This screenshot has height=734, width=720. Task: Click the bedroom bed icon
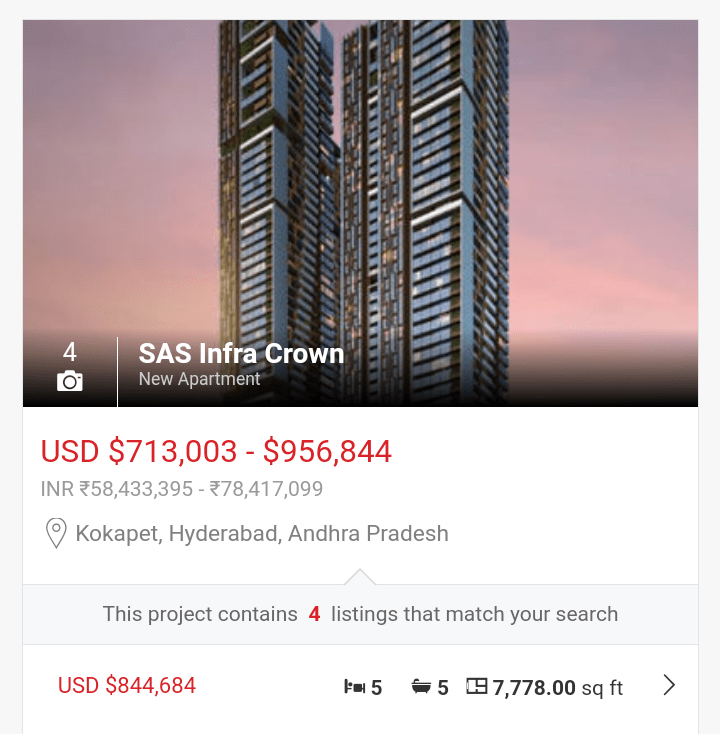(354, 687)
